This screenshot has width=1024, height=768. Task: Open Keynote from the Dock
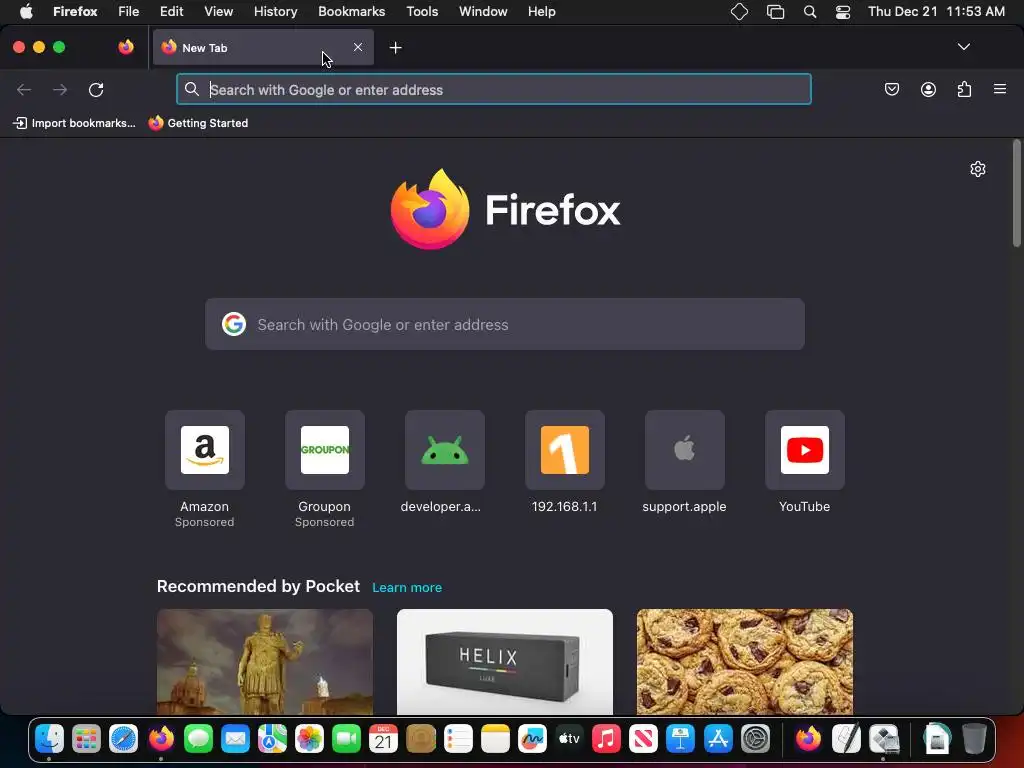[x=680, y=739]
